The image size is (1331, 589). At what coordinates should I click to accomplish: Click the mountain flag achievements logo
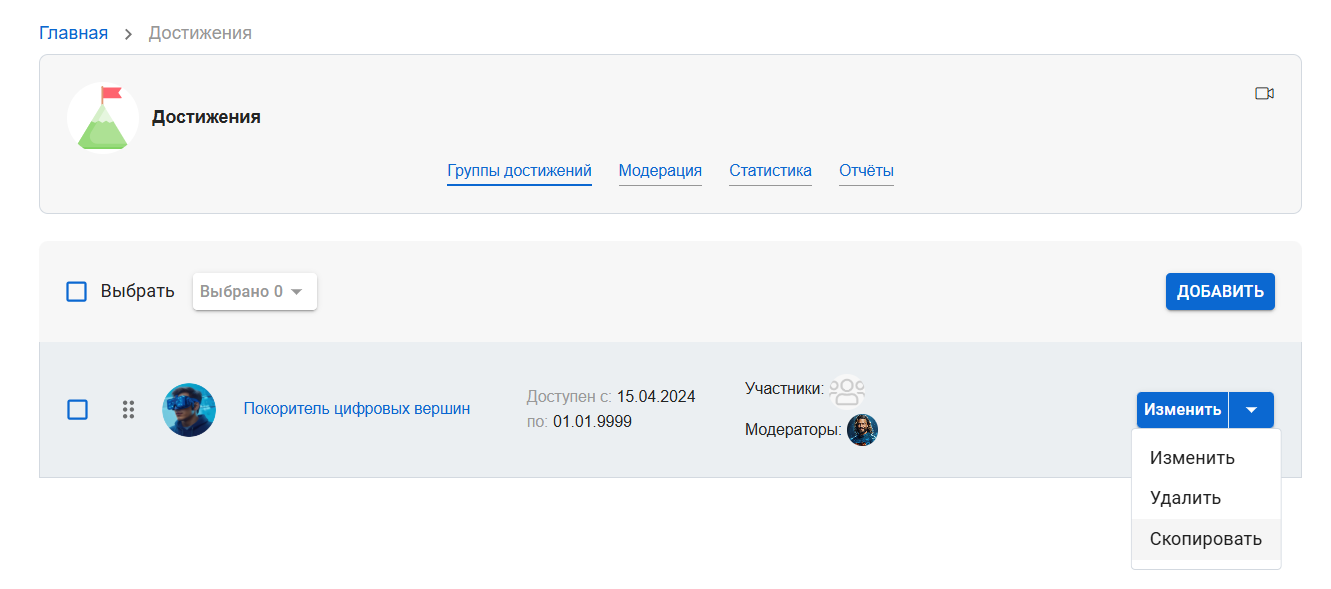[x=103, y=118]
